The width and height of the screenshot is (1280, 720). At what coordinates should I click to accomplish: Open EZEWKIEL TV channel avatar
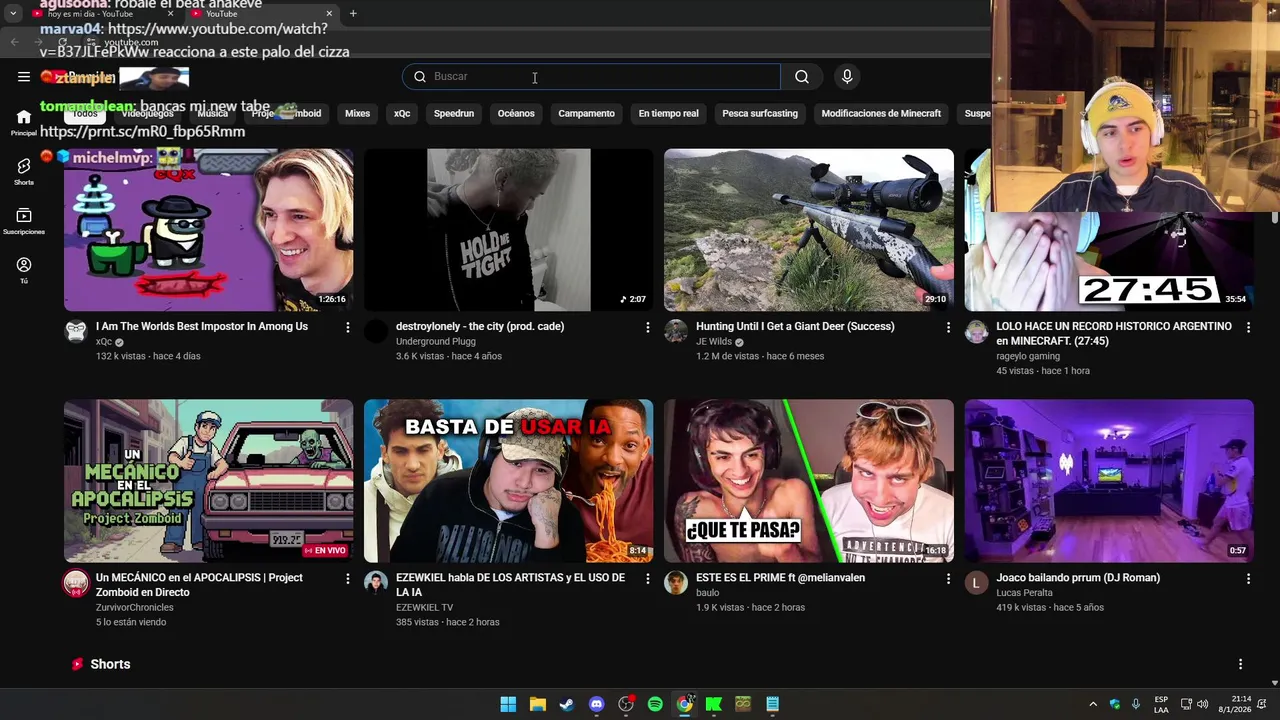376,583
